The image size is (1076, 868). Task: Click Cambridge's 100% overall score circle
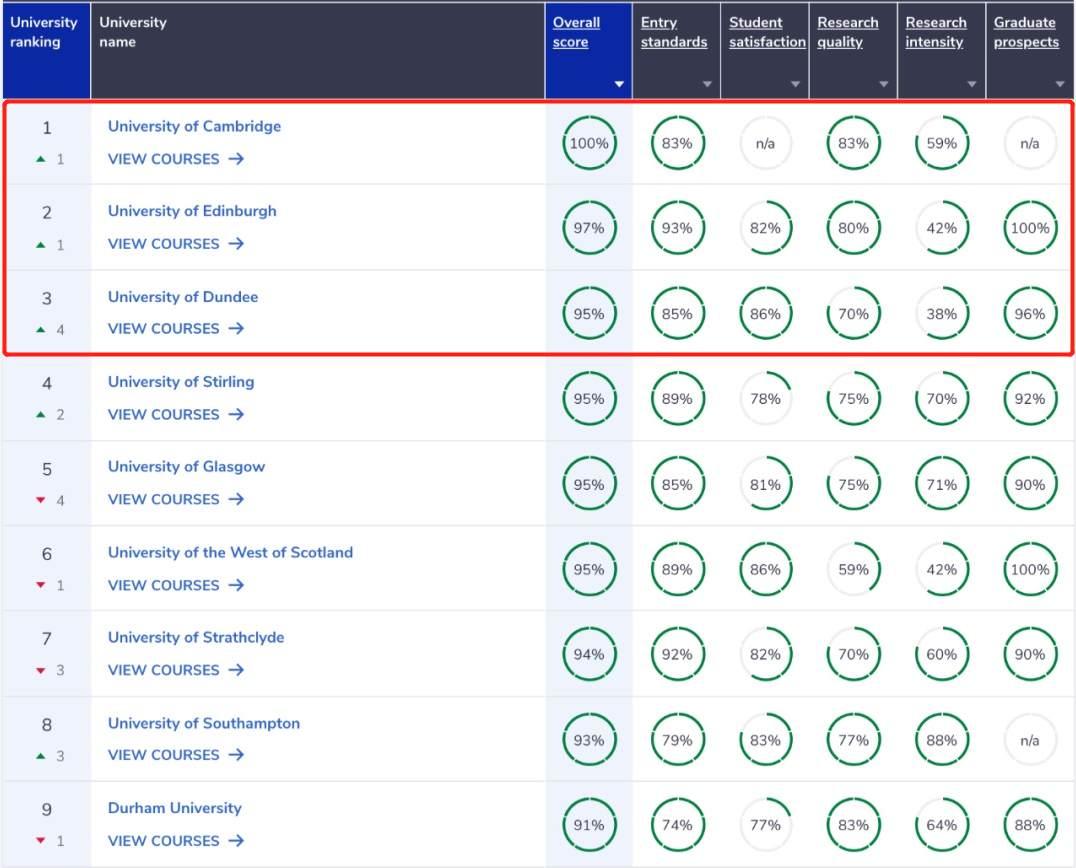pos(589,143)
